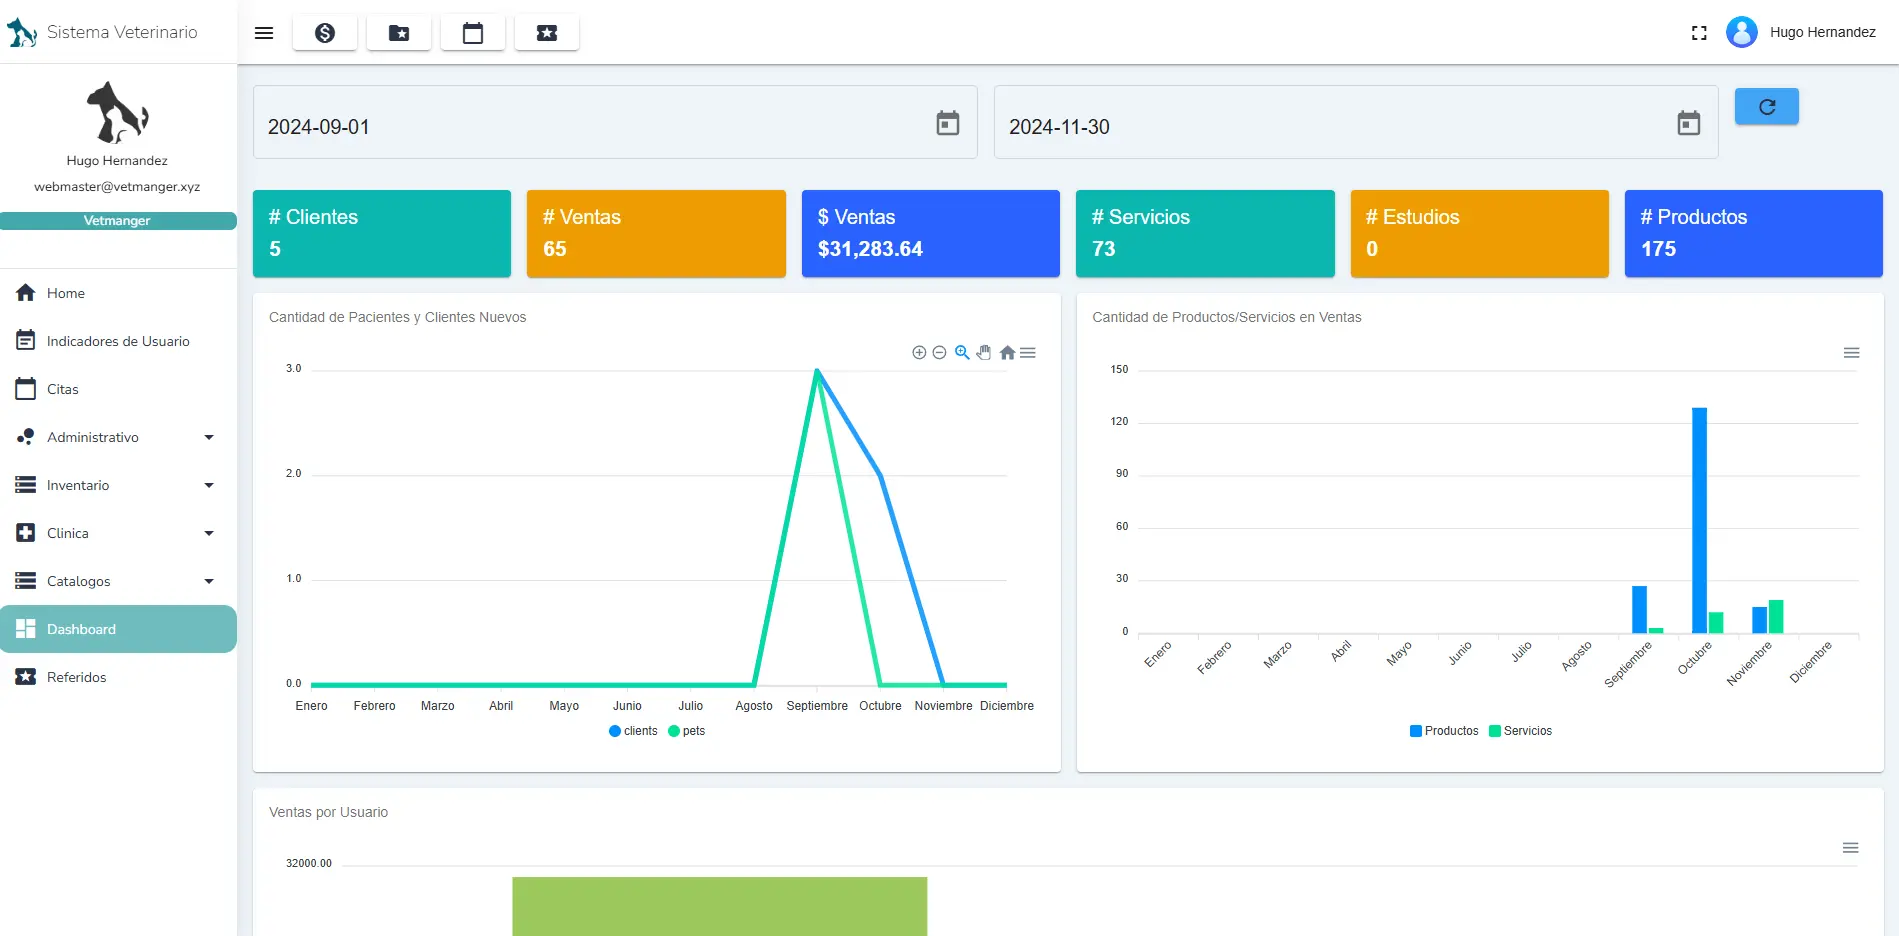1899x936 pixels.
Task: Open the starred folder shortcut
Action: pos(399,33)
